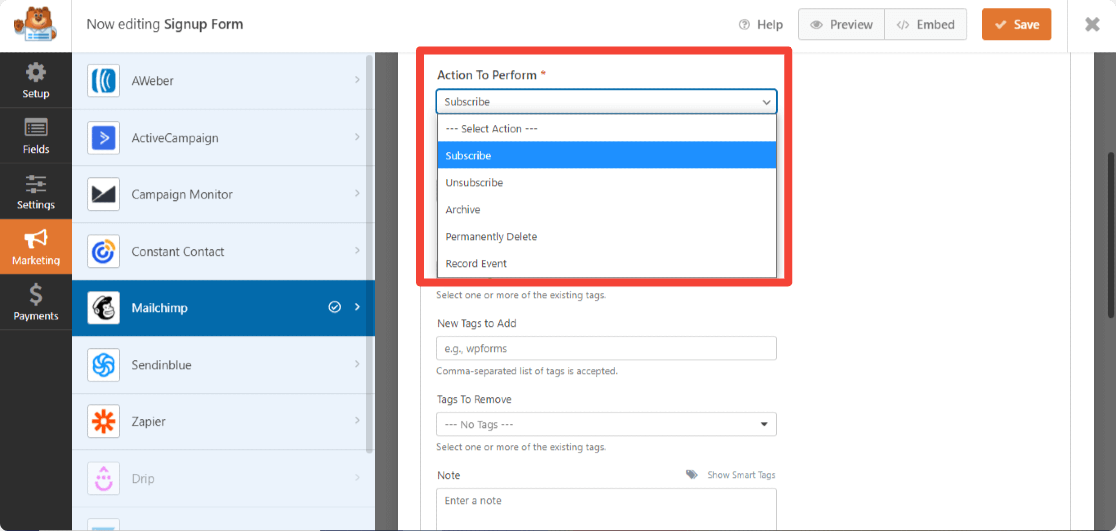Click the Constant Contact logo
This screenshot has width=1116, height=531.
pyautogui.click(x=103, y=251)
